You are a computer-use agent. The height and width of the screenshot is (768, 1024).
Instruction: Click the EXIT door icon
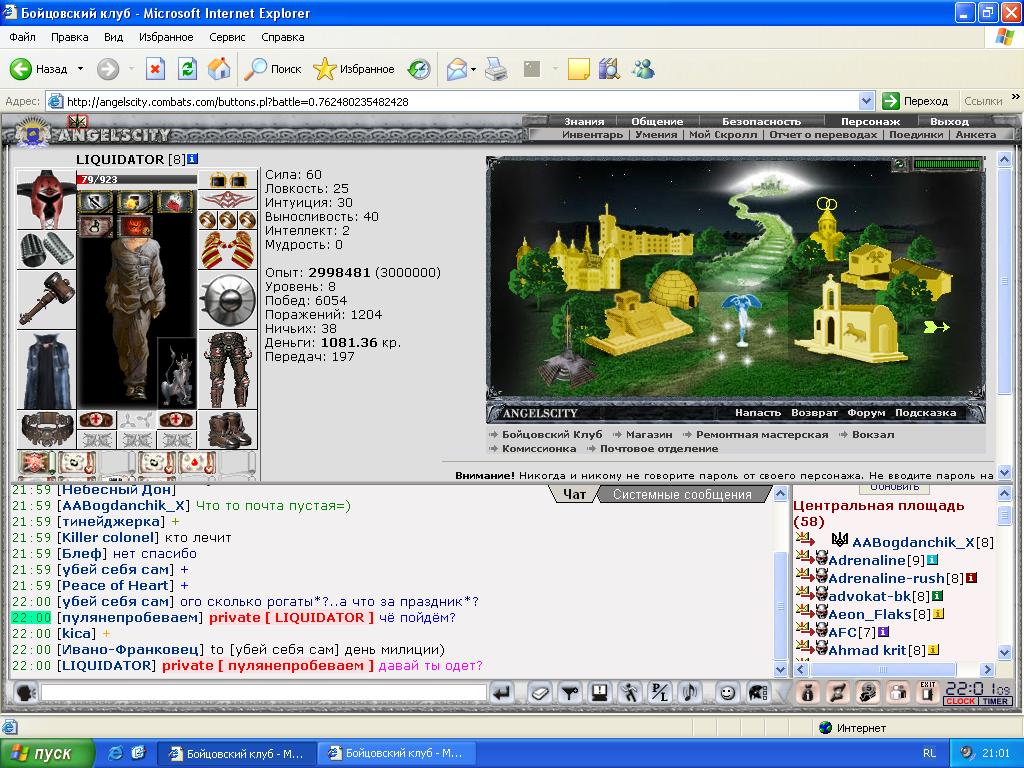pos(927,692)
